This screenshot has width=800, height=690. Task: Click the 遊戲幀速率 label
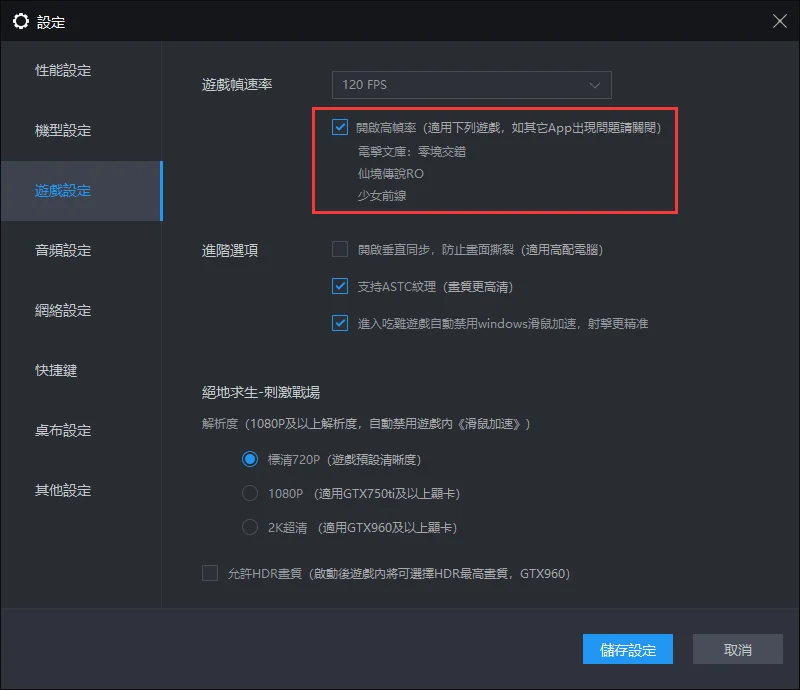click(237, 85)
